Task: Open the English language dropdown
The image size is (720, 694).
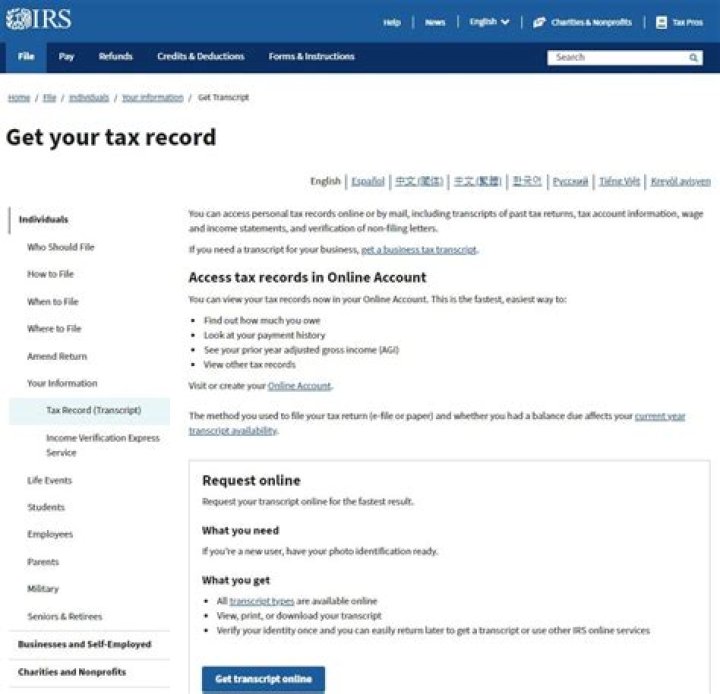Action: click(x=489, y=22)
